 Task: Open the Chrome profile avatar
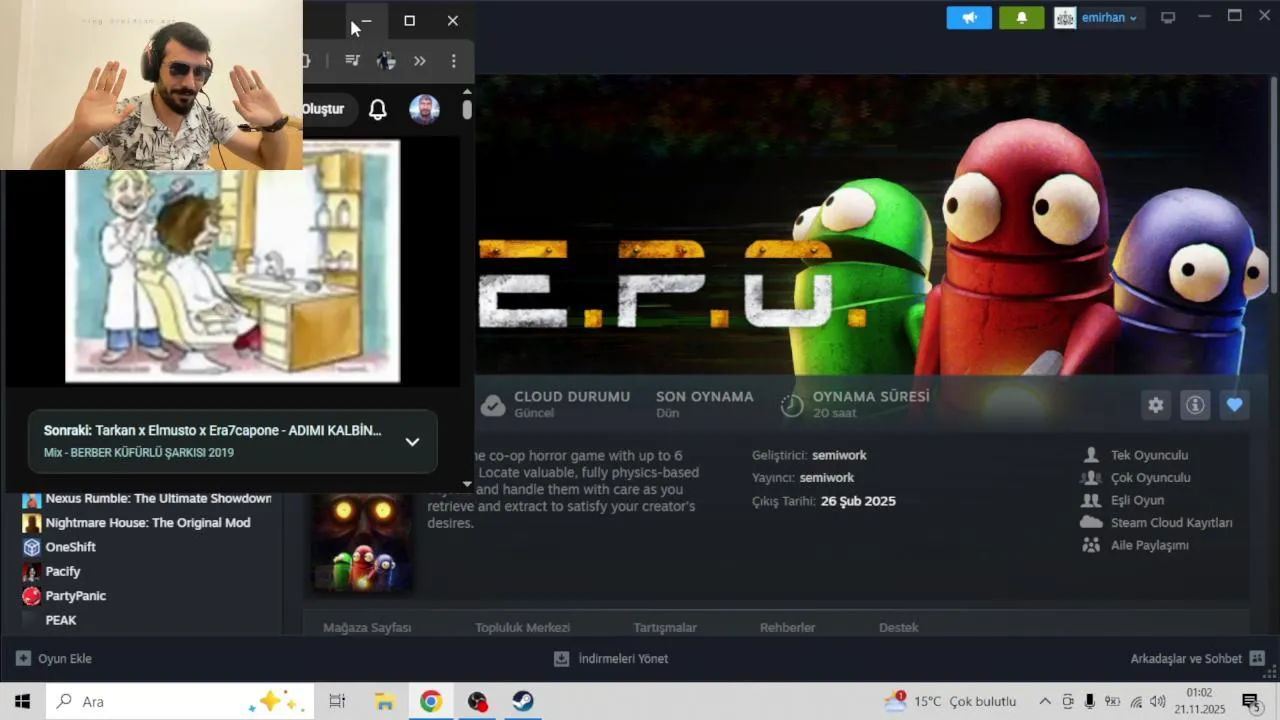tap(386, 61)
